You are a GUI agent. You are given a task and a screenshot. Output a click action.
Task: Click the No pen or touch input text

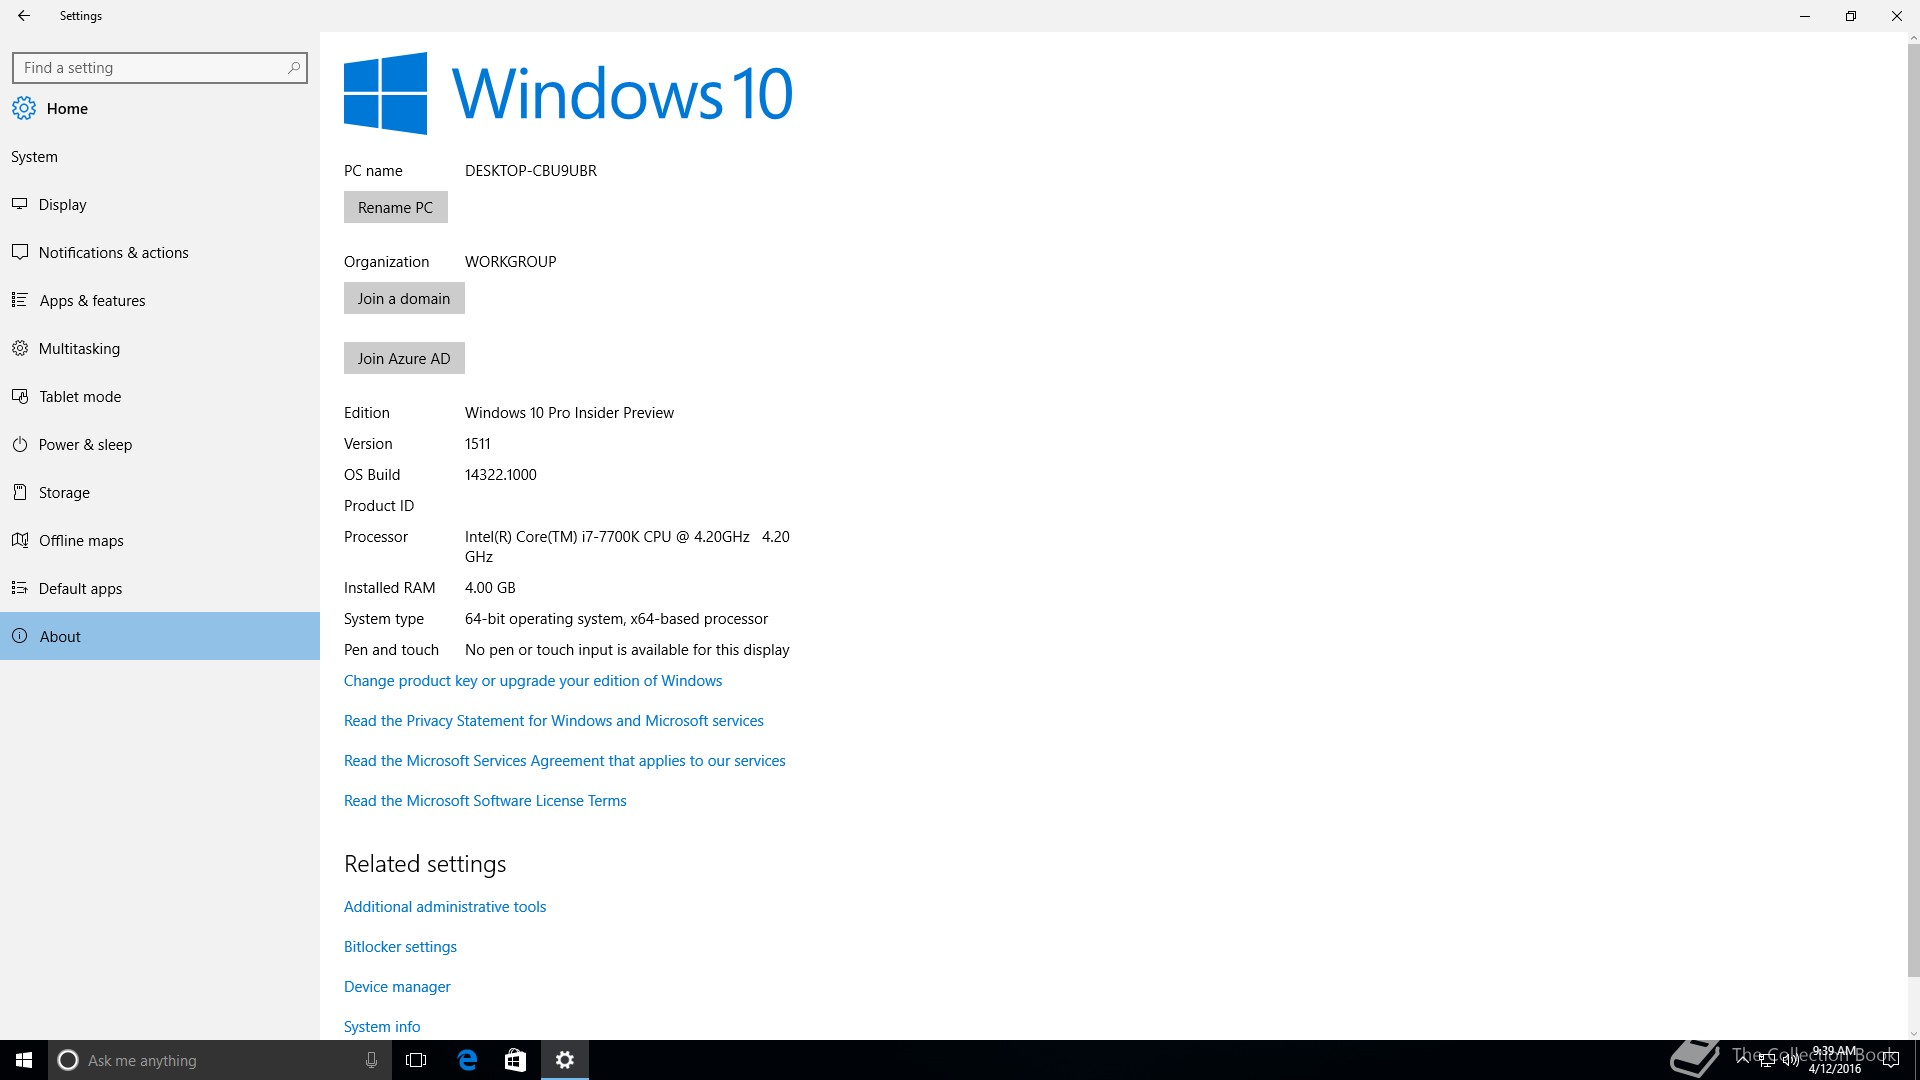tap(627, 650)
